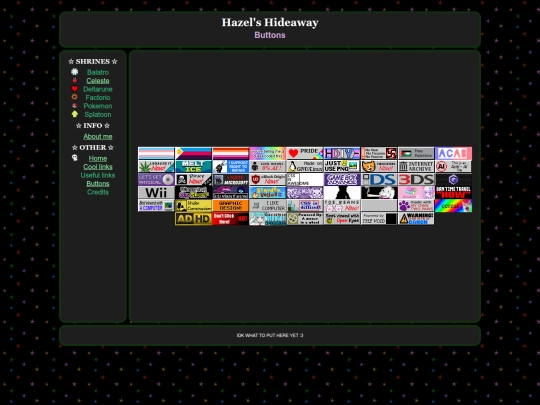Click the purple paw My Own Two Paws button
This screenshot has height=405, width=540.
(416, 206)
